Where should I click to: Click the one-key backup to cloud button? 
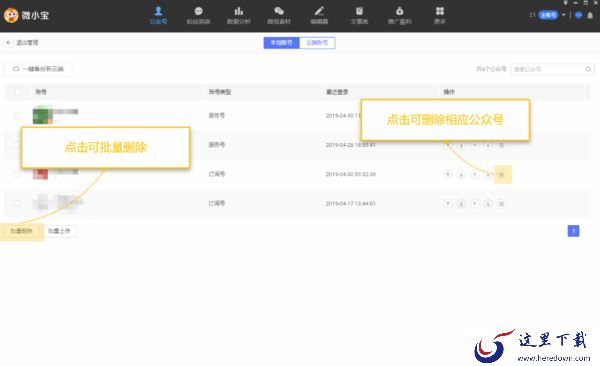click(38, 69)
